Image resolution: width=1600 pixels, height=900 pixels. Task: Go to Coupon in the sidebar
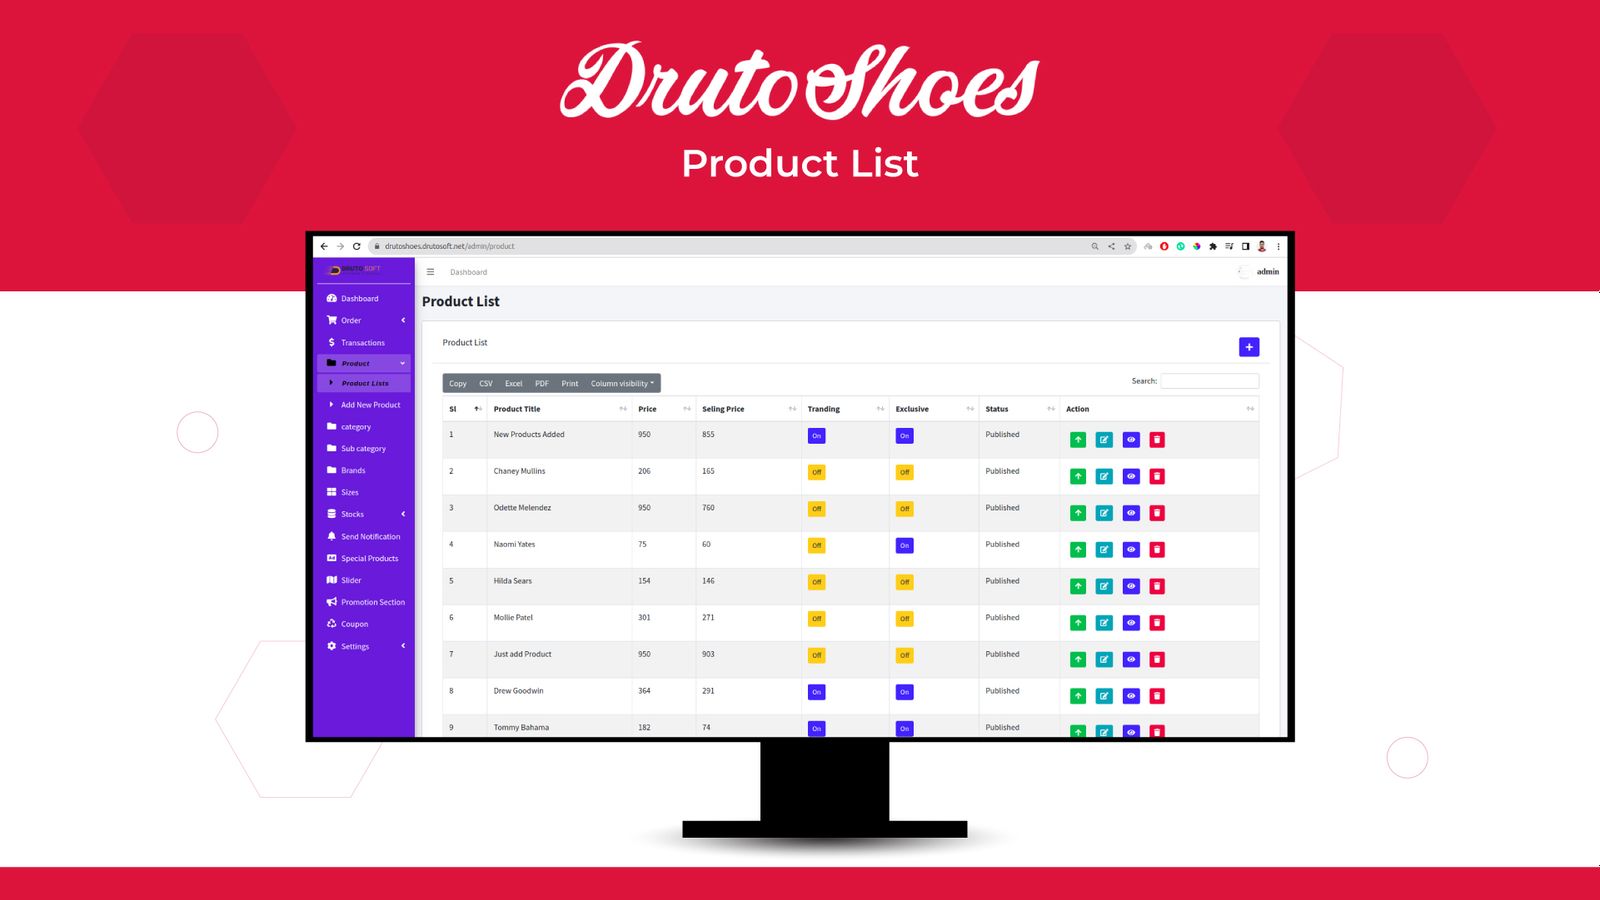(354, 624)
